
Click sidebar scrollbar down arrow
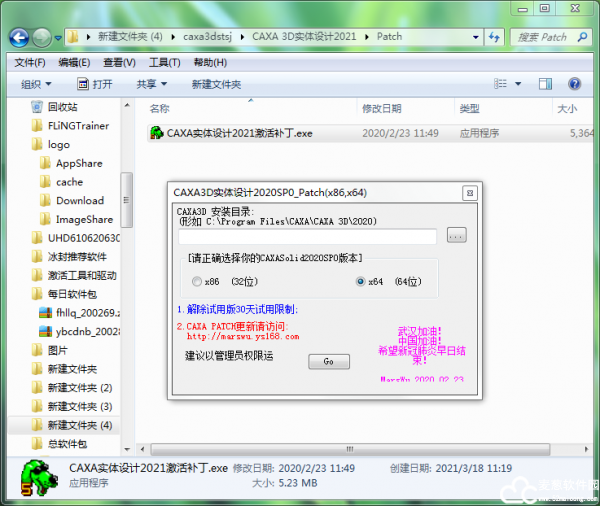(x=127, y=450)
